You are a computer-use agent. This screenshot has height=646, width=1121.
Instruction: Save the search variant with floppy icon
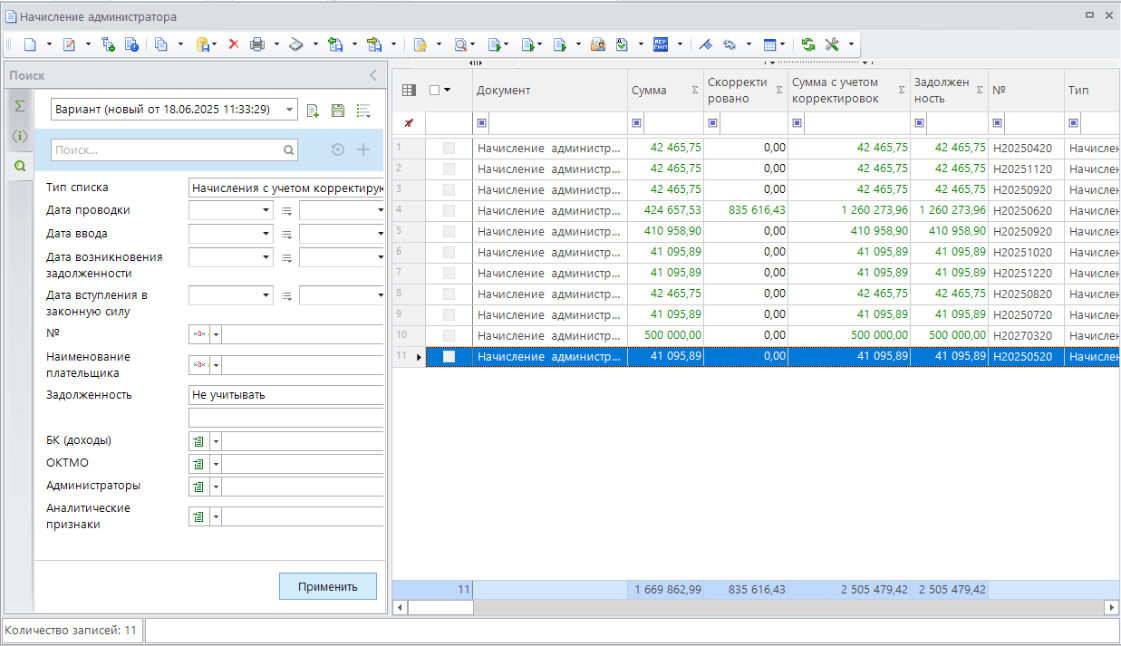point(338,110)
